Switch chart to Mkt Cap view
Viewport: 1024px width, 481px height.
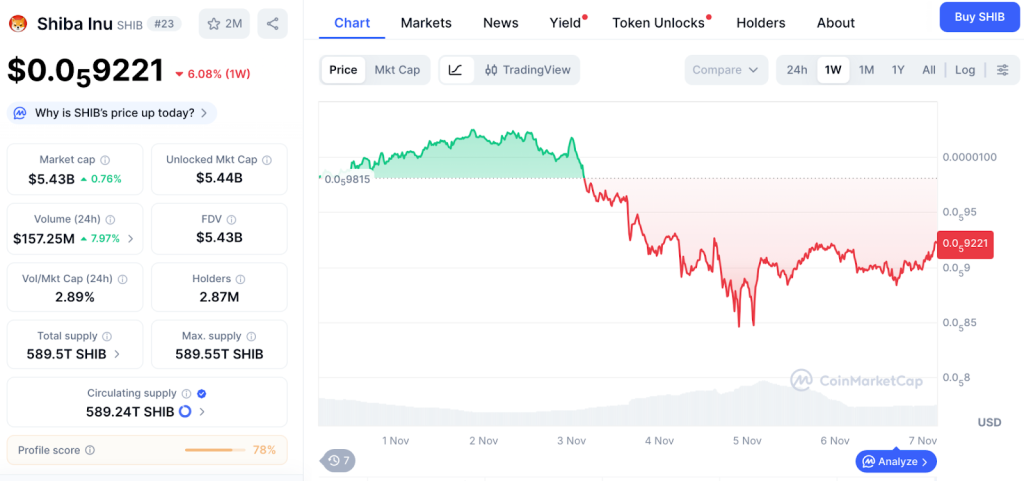(397, 70)
